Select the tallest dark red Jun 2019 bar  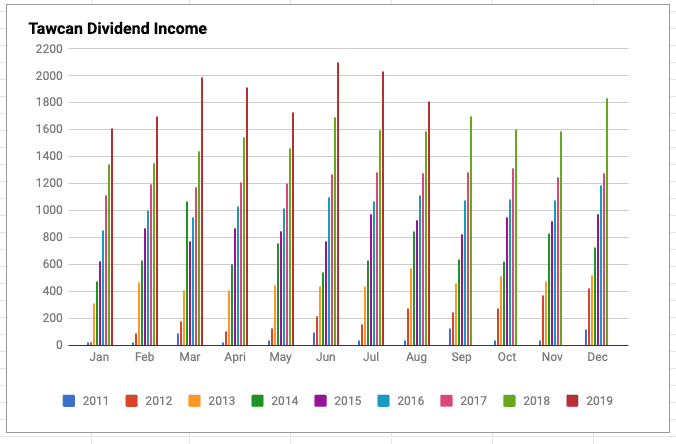click(338, 204)
